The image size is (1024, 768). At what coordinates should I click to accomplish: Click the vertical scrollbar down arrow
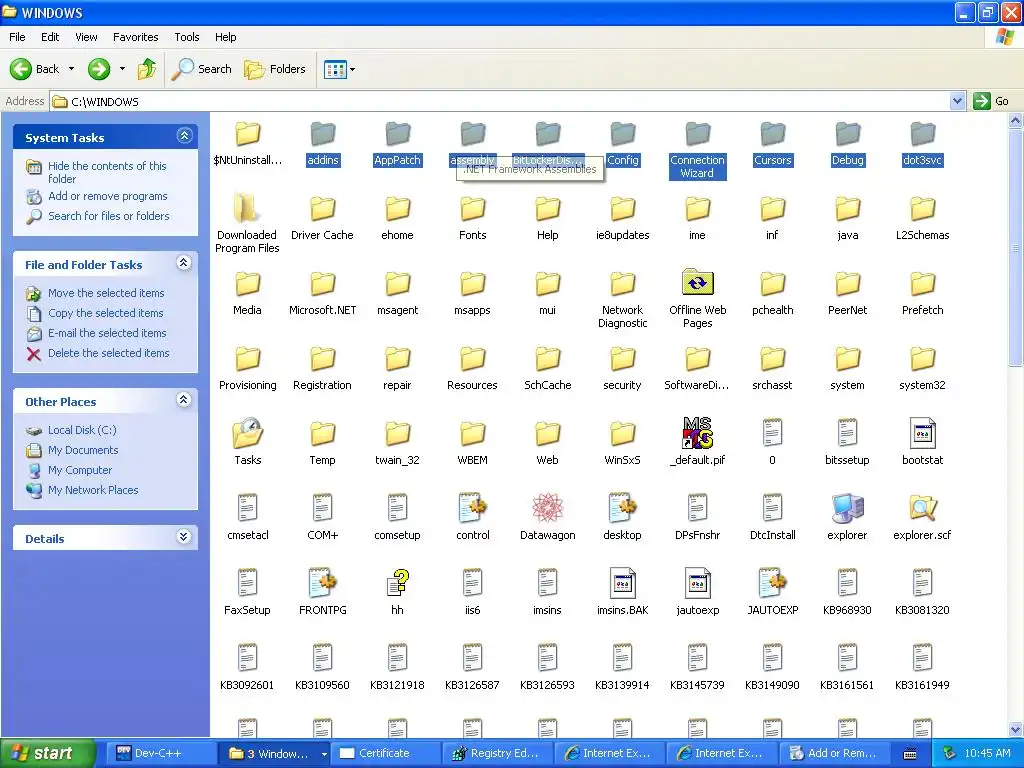(x=1016, y=729)
